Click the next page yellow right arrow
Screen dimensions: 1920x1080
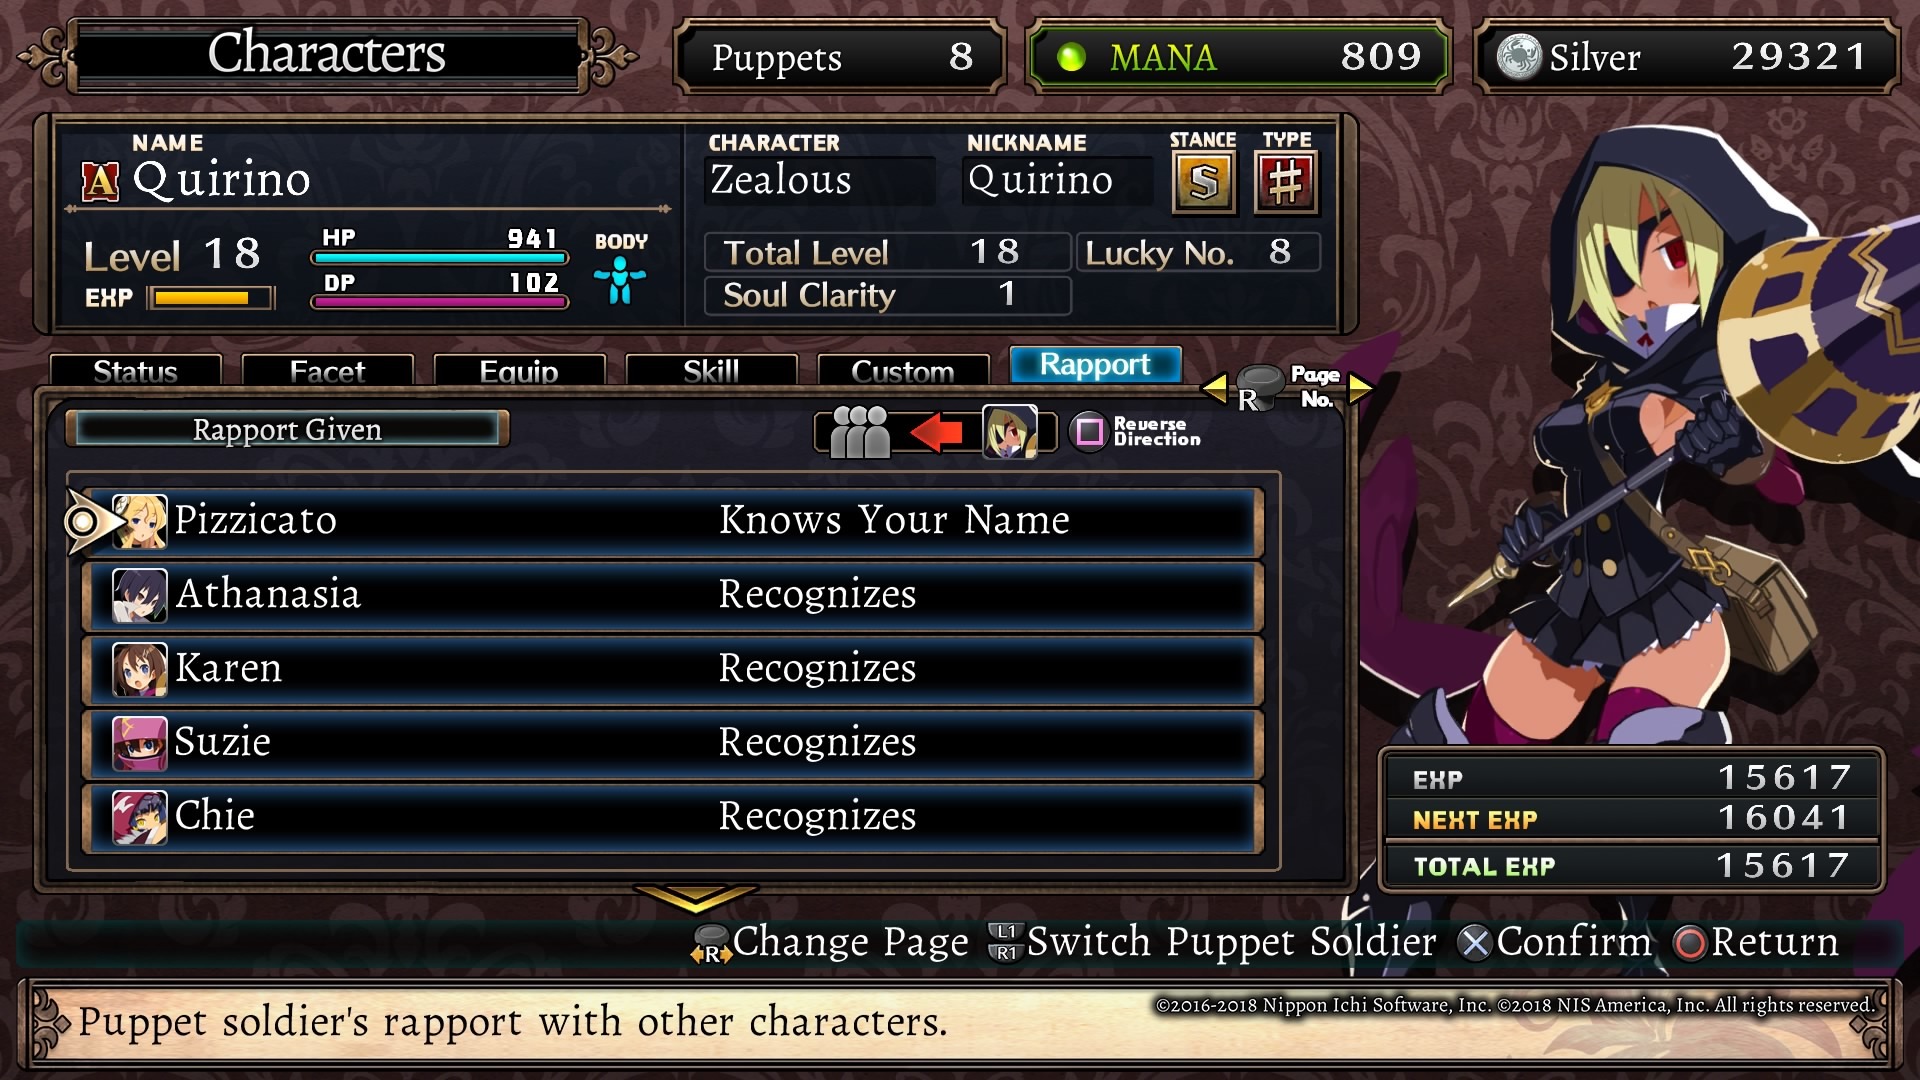(1360, 388)
